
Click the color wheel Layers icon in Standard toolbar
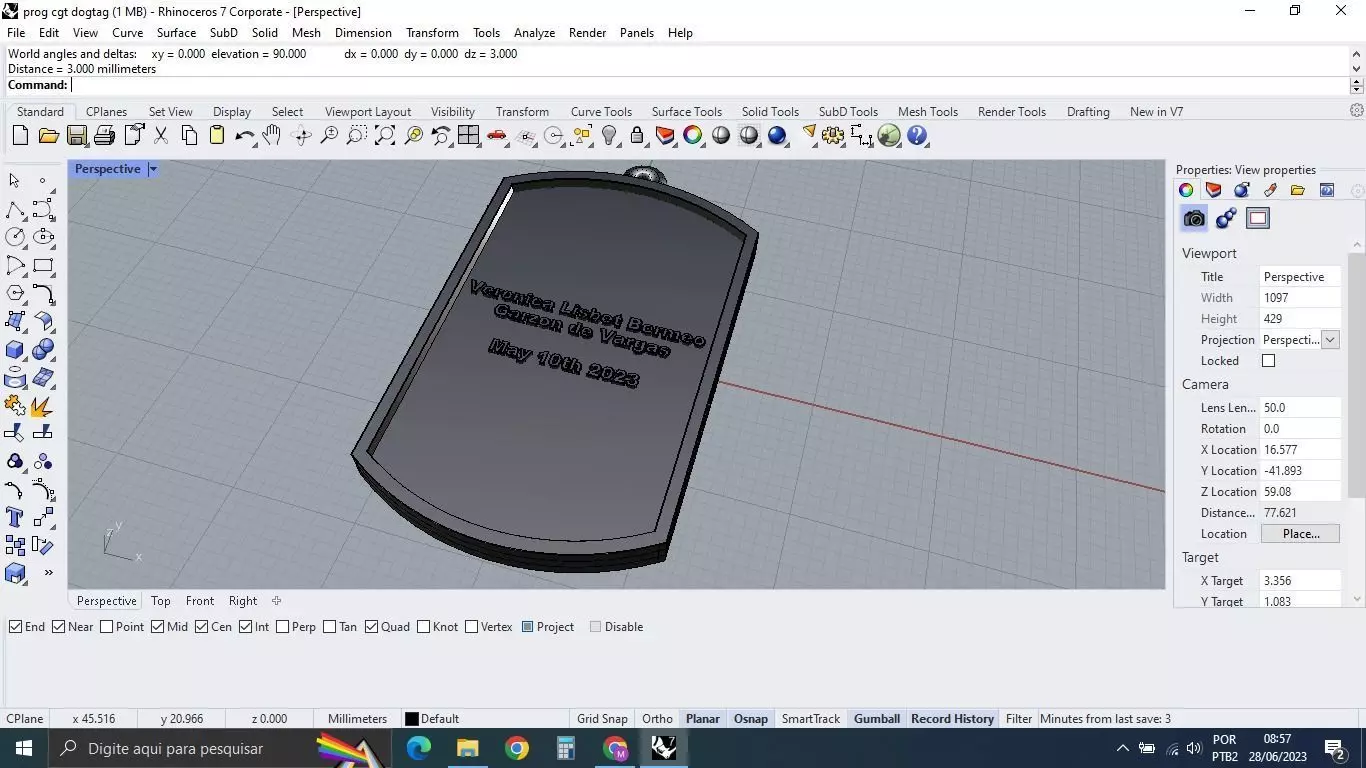click(x=693, y=136)
